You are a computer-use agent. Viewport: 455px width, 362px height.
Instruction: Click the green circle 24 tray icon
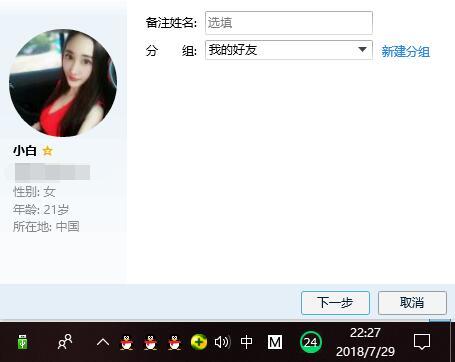(311, 342)
